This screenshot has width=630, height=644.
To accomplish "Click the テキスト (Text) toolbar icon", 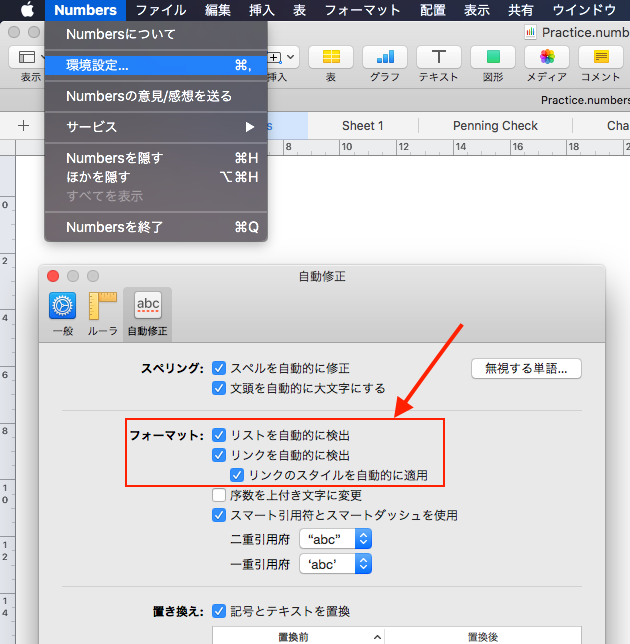I will (x=439, y=57).
